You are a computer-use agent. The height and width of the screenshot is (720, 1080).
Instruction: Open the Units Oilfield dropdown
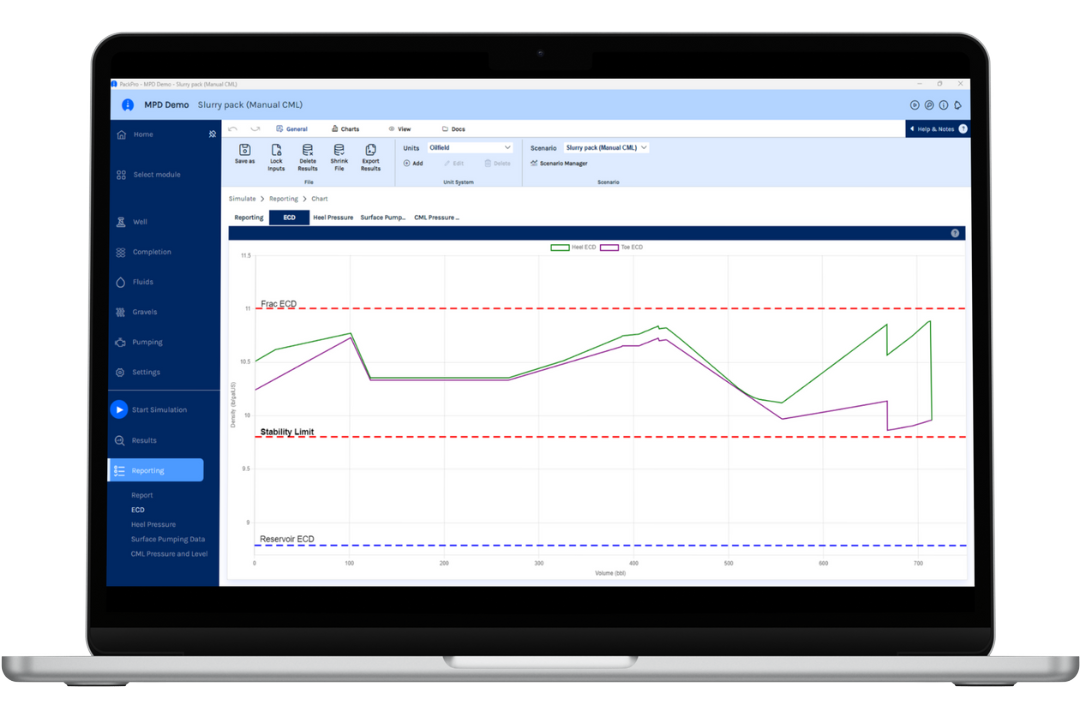[x=470, y=147]
